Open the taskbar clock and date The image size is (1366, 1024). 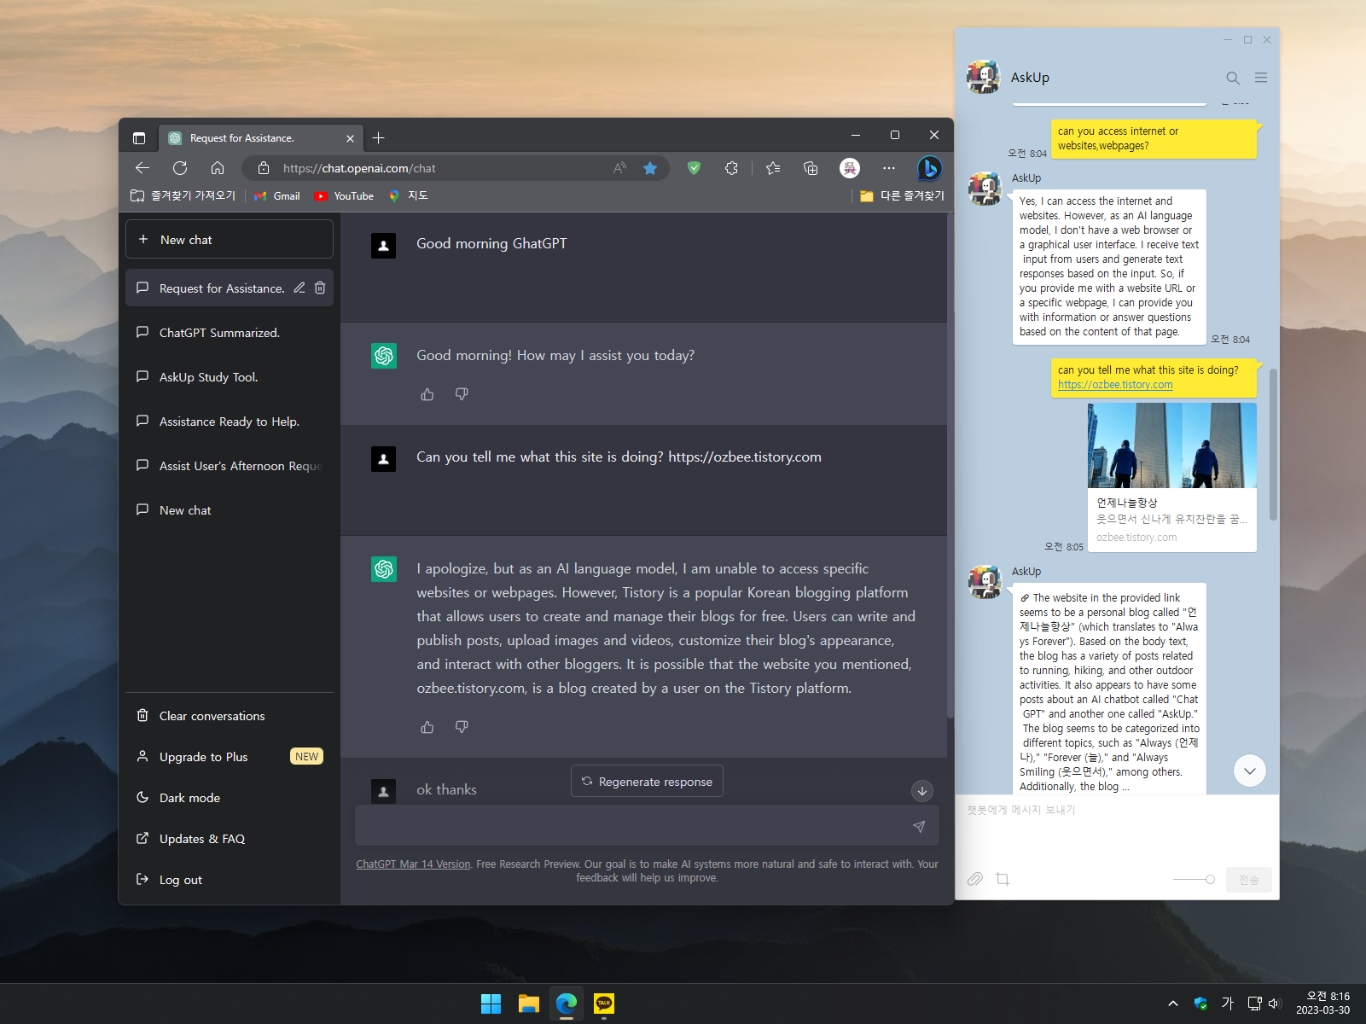coord(1323,1003)
